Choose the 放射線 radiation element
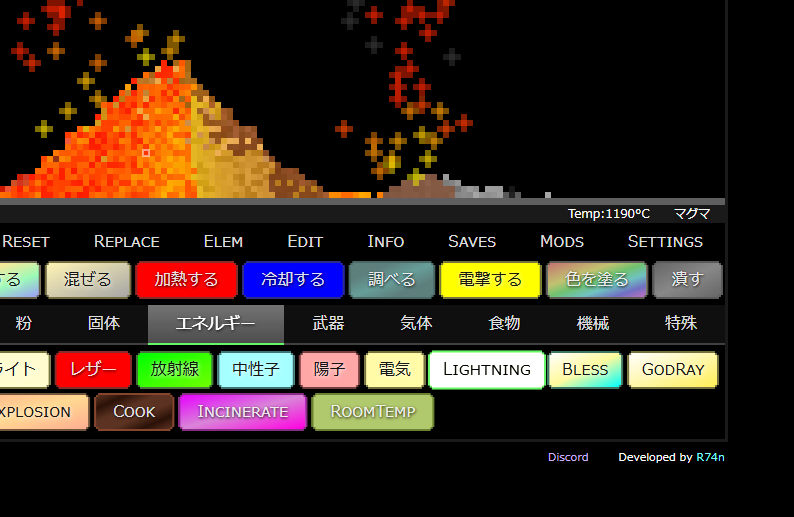 pyautogui.click(x=174, y=369)
